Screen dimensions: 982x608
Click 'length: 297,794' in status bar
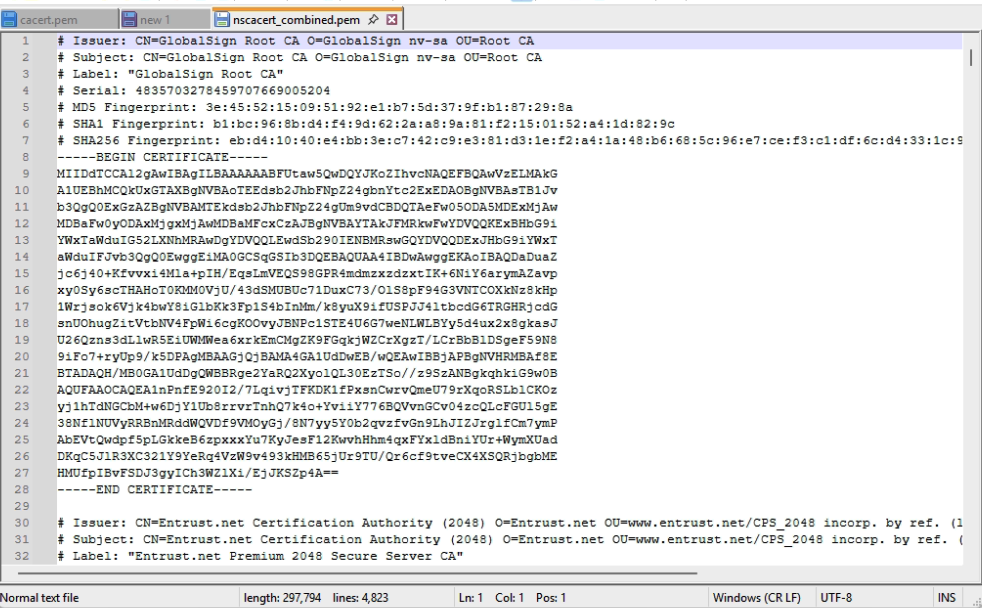pos(282,597)
